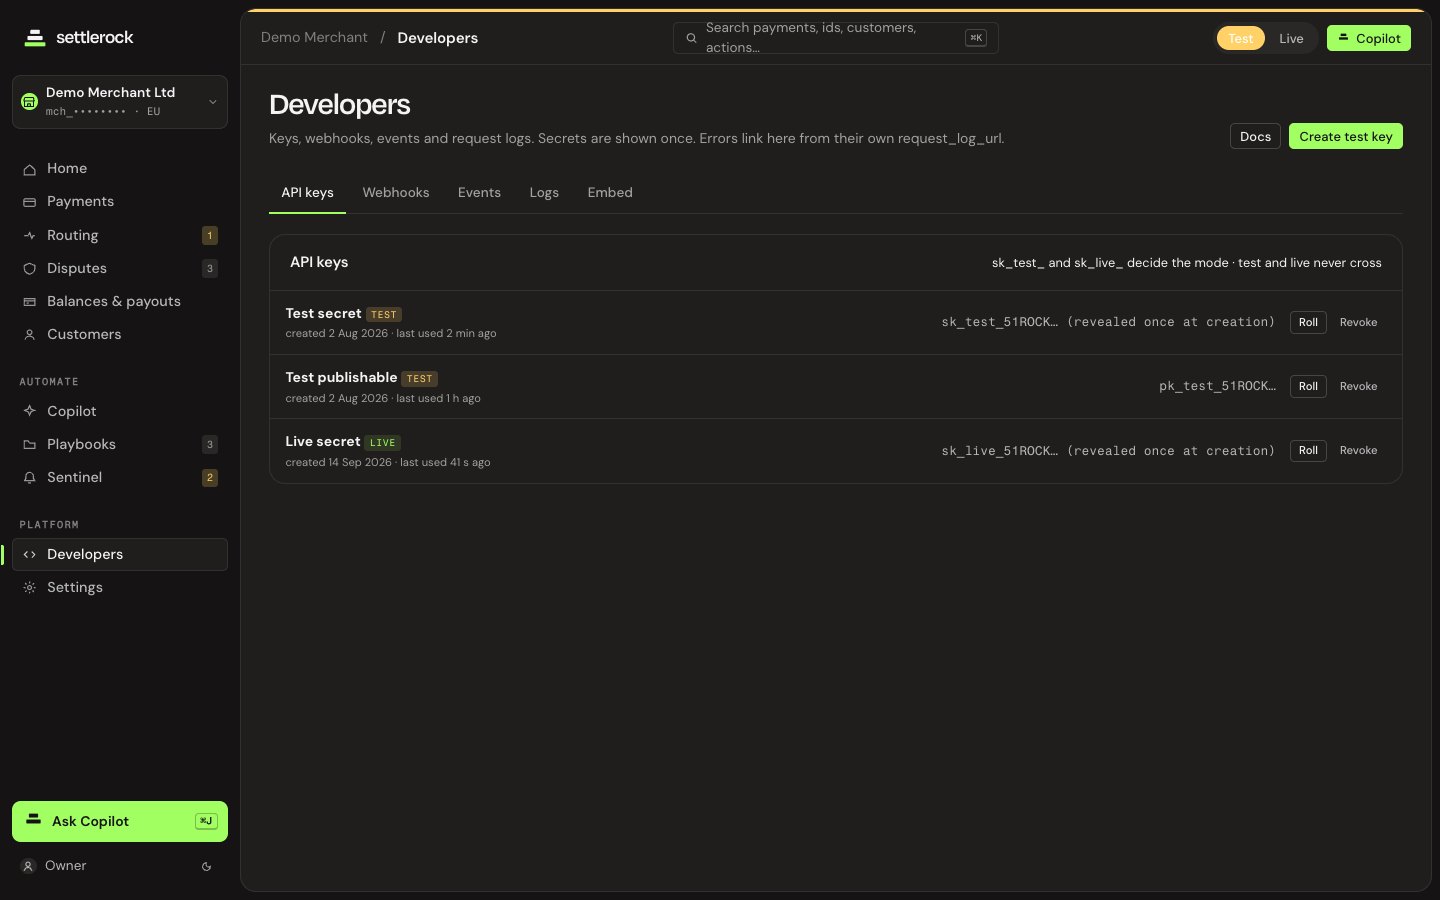Open the Webhooks tab
The image size is (1440, 900).
pyautogui.click(x=396, y=193)
